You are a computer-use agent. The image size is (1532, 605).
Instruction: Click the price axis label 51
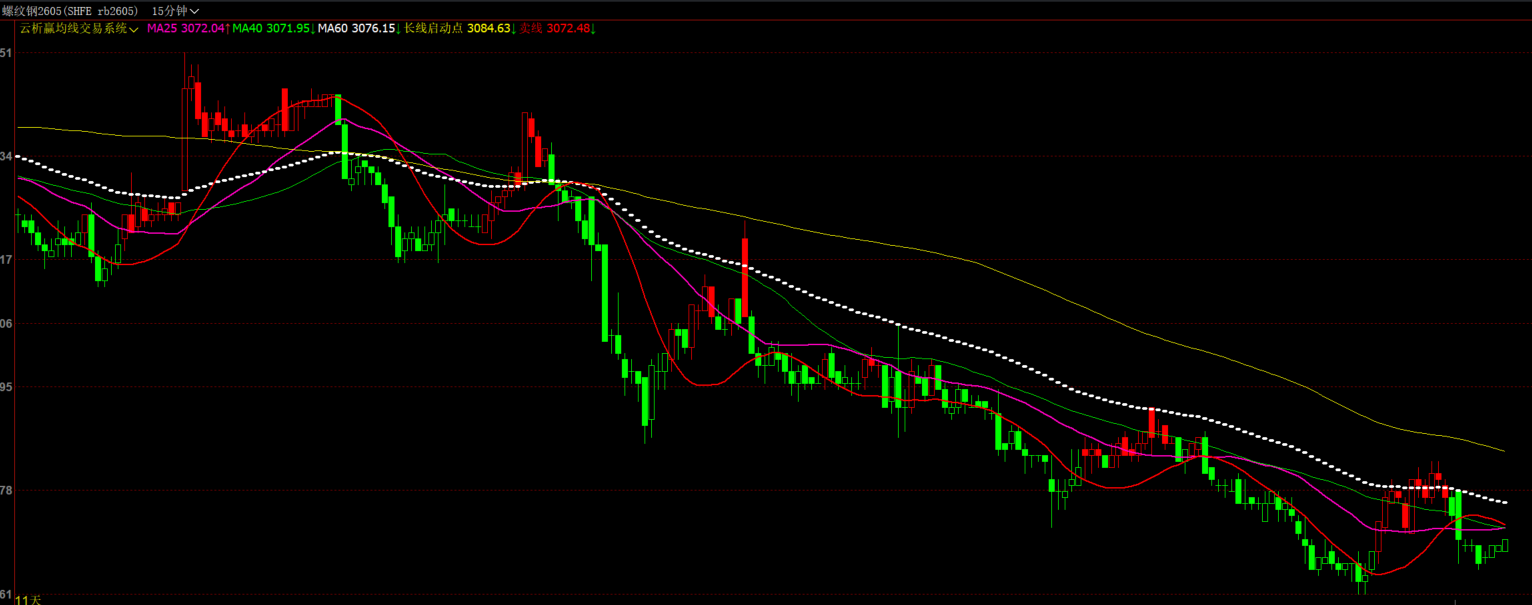[7, 53]
